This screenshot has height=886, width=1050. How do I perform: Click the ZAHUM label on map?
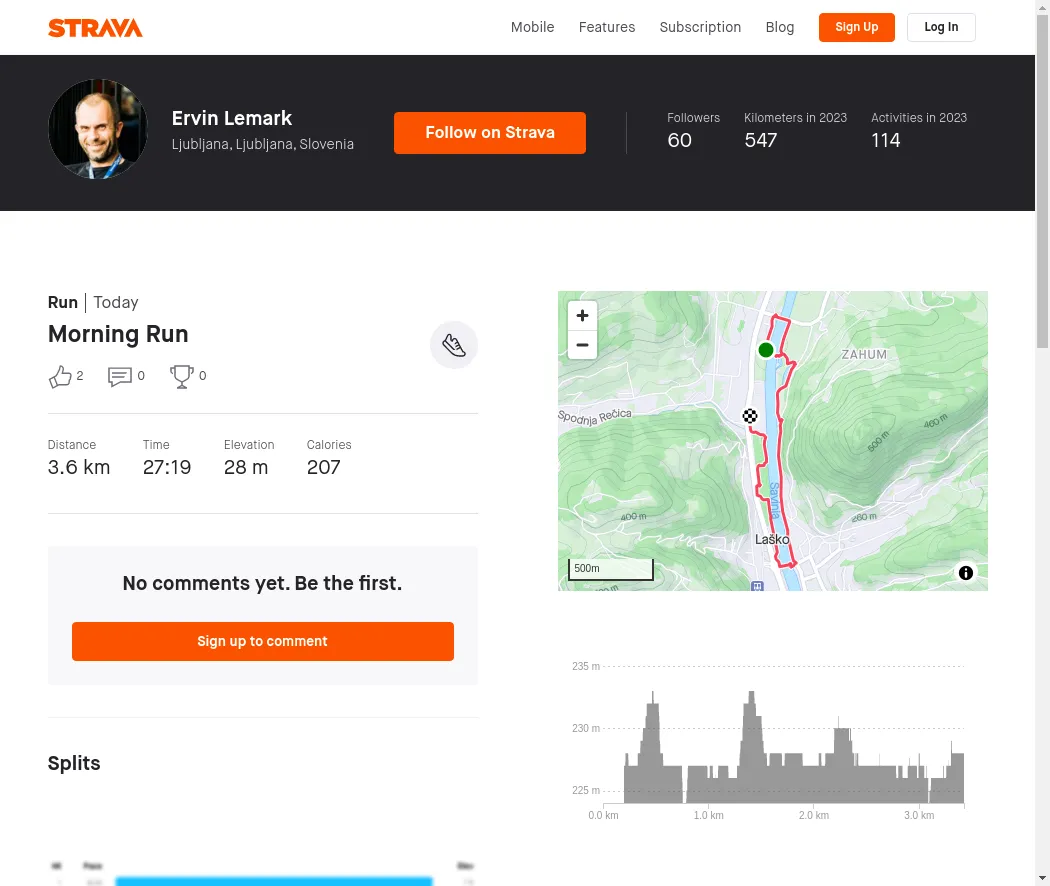864,354
